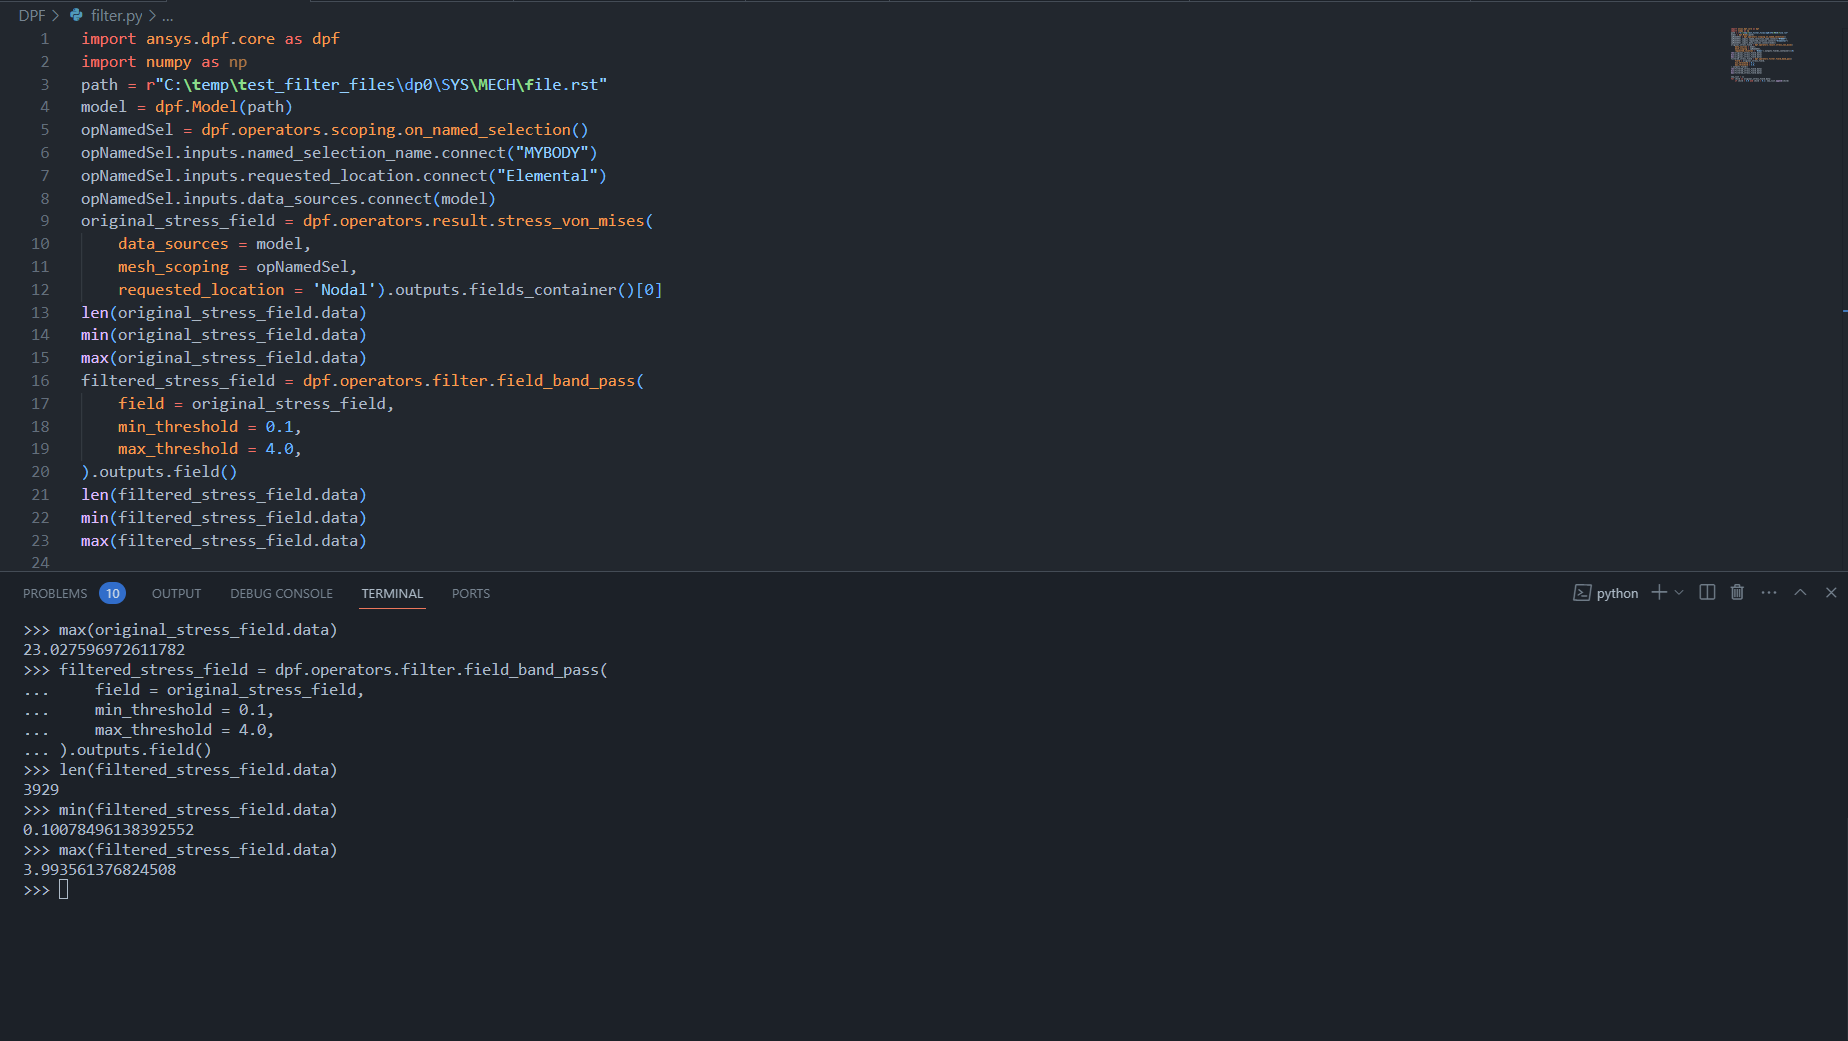The width and height of the screenshot is (1848, 1041).
Task: Click terminal output 0.10078496138392552
Action: click(x=109, y=830)
